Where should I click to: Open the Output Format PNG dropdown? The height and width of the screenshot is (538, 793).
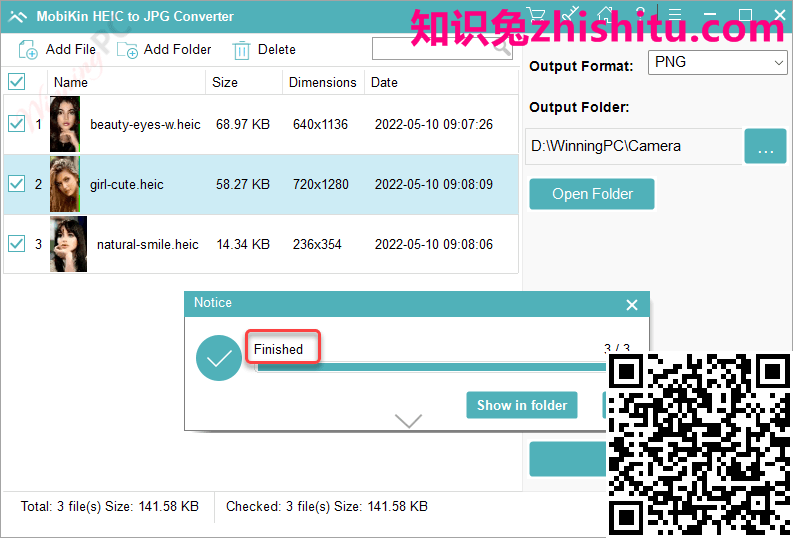click(718, 63)
